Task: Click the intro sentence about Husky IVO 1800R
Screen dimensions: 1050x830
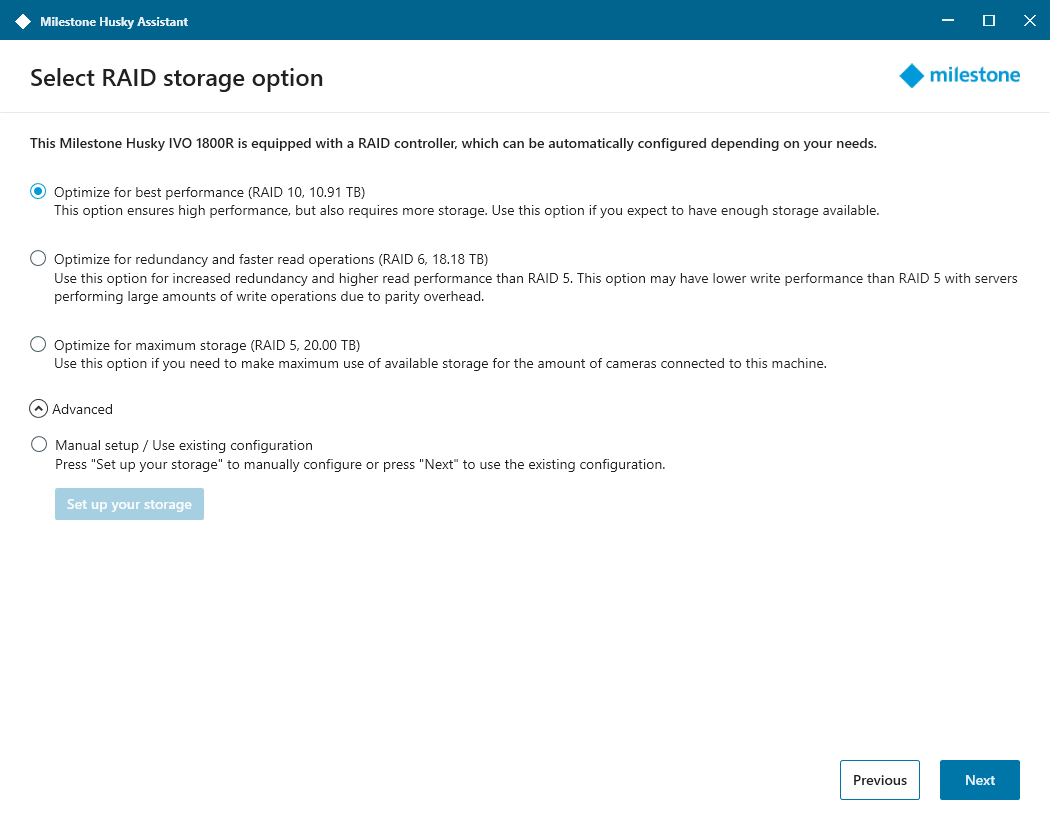Action: [453, 143]
